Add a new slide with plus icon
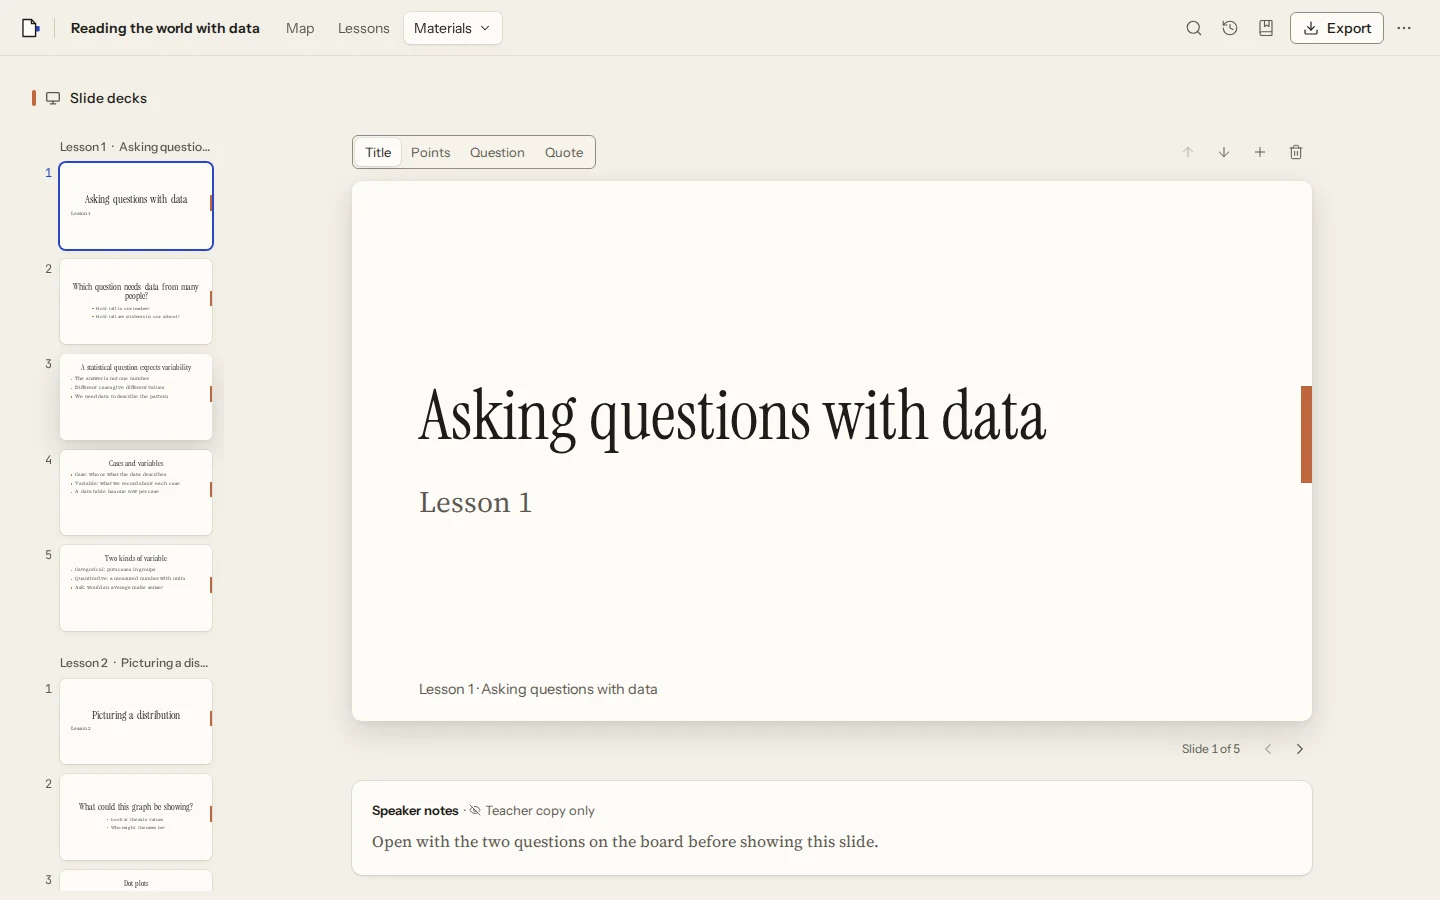Viewport: 1440px width, 900px height. coord(1260,152)
